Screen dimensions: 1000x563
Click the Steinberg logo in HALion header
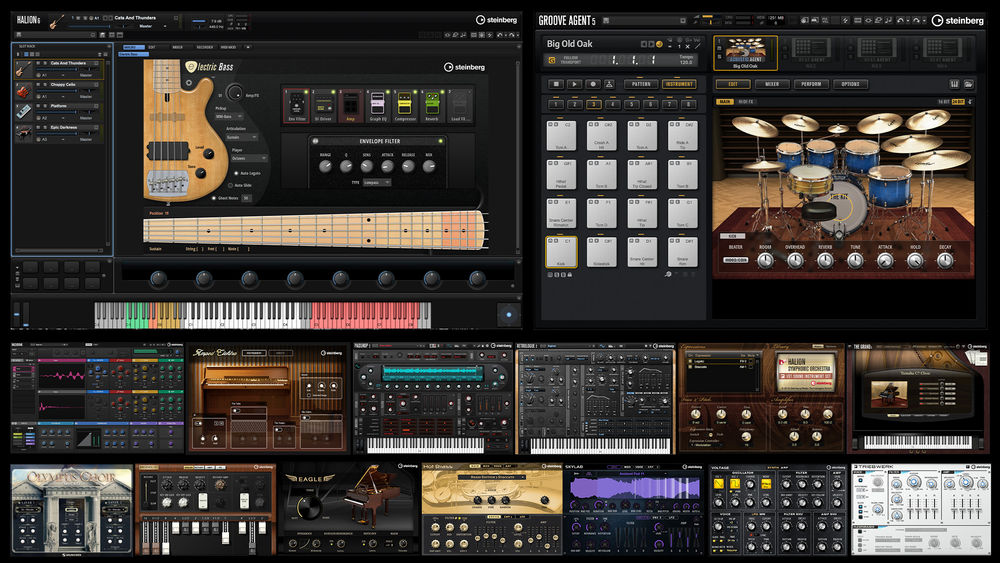(496, 20)
